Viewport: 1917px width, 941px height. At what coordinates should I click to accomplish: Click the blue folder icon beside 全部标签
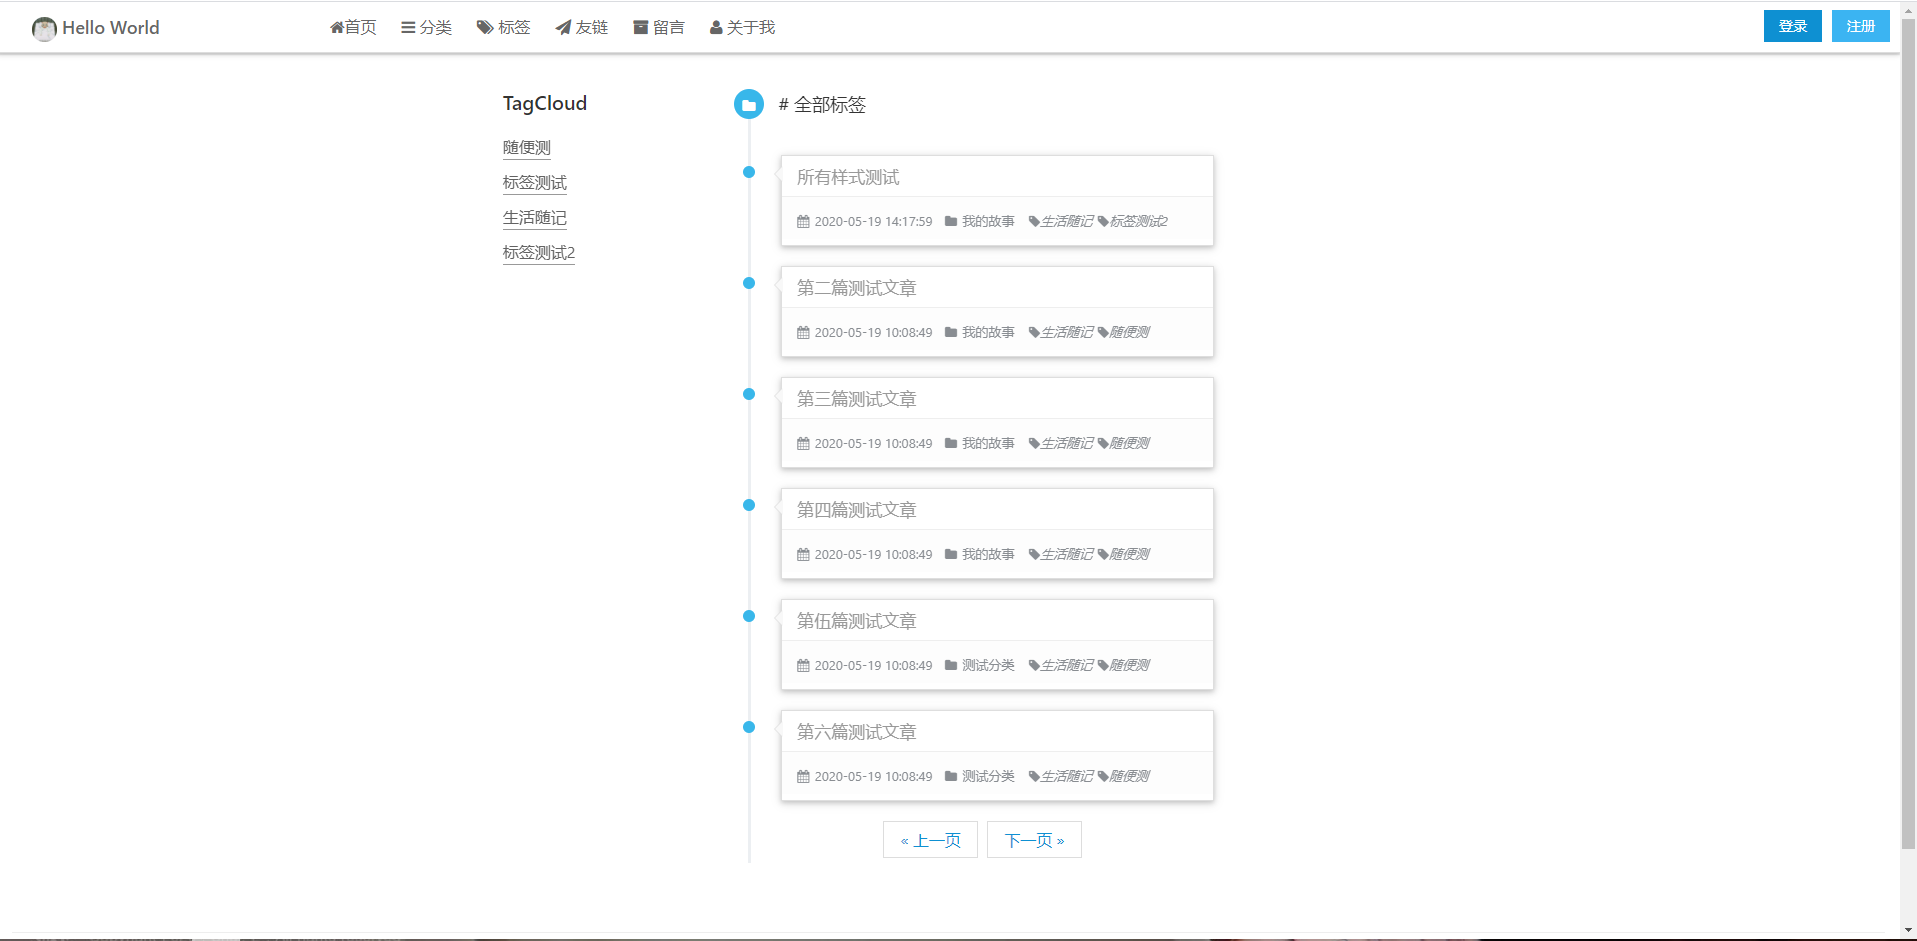(x=749, y=104)
